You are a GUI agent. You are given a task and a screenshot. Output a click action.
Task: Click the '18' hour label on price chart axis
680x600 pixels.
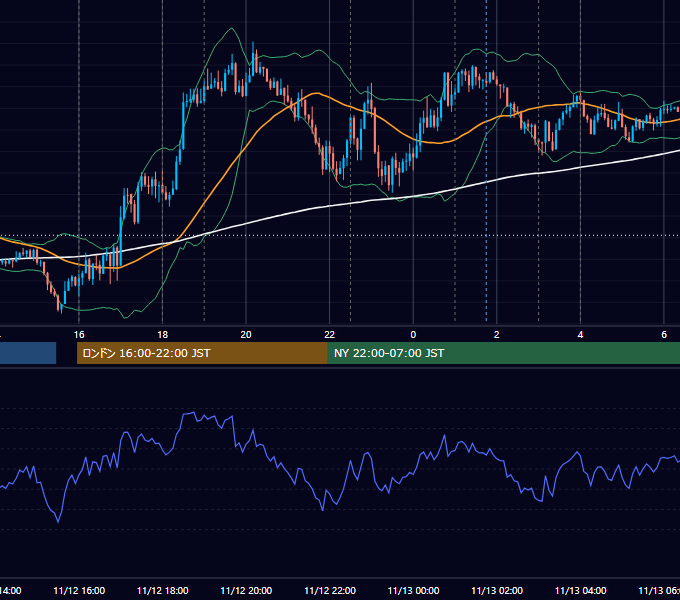coord(163,335)
